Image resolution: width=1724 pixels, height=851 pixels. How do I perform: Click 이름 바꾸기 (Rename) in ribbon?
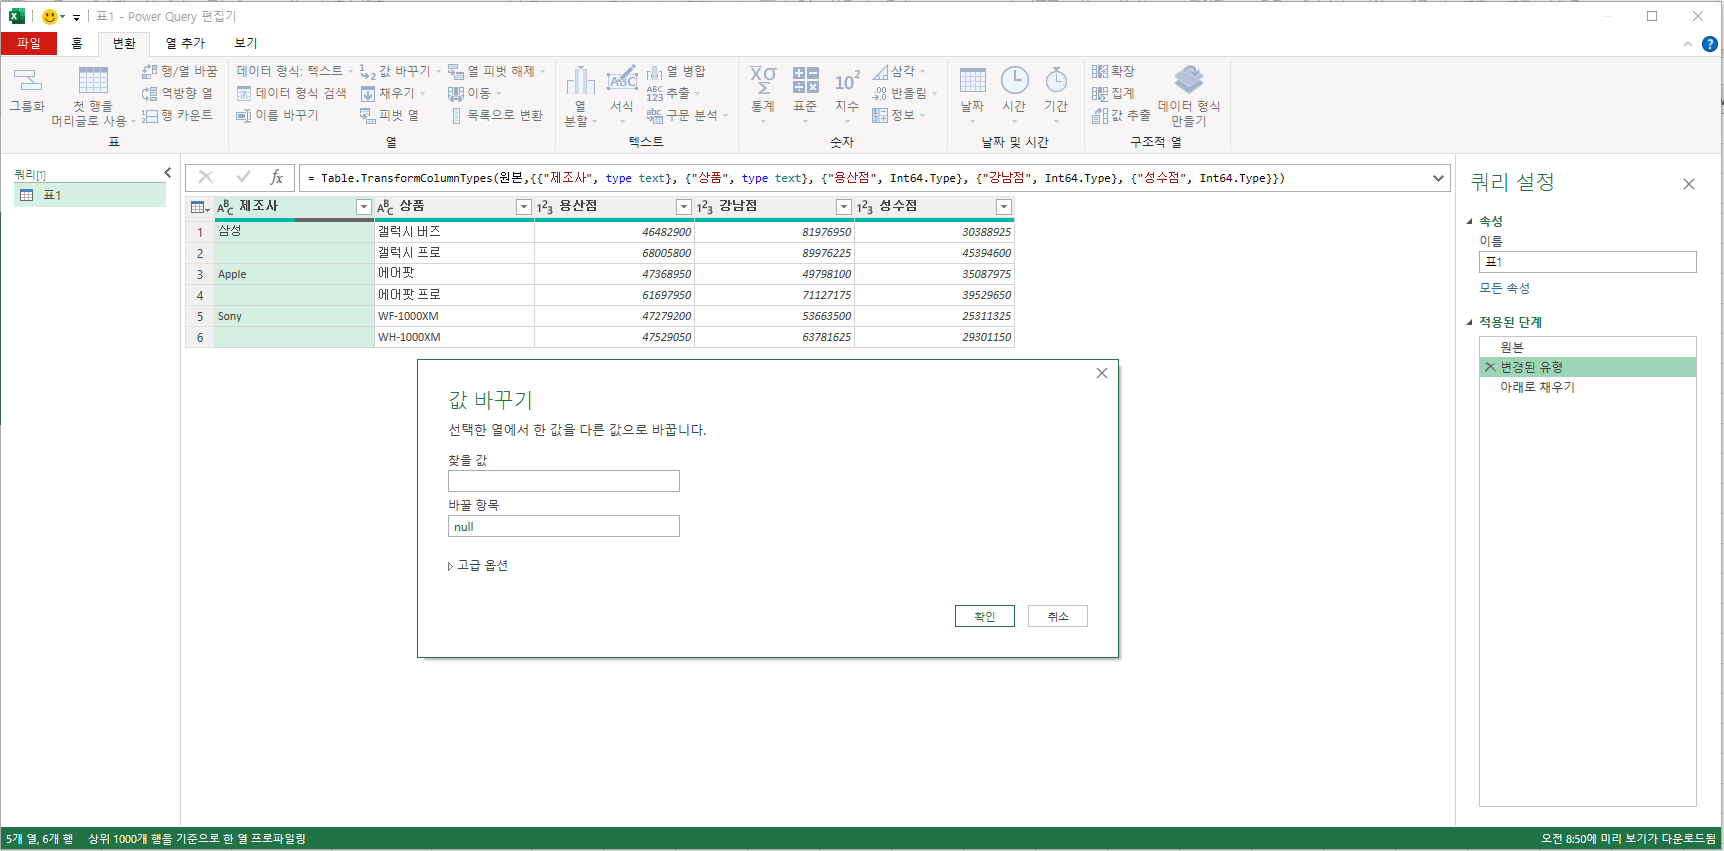277,115
